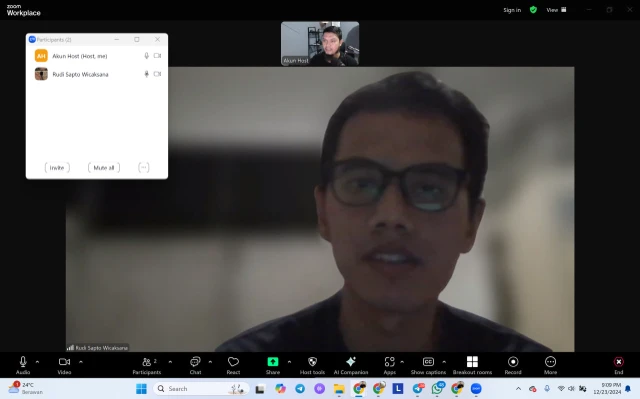Expand the Apps options arrow
Screen dimensions: 640x399
(402, 362)
